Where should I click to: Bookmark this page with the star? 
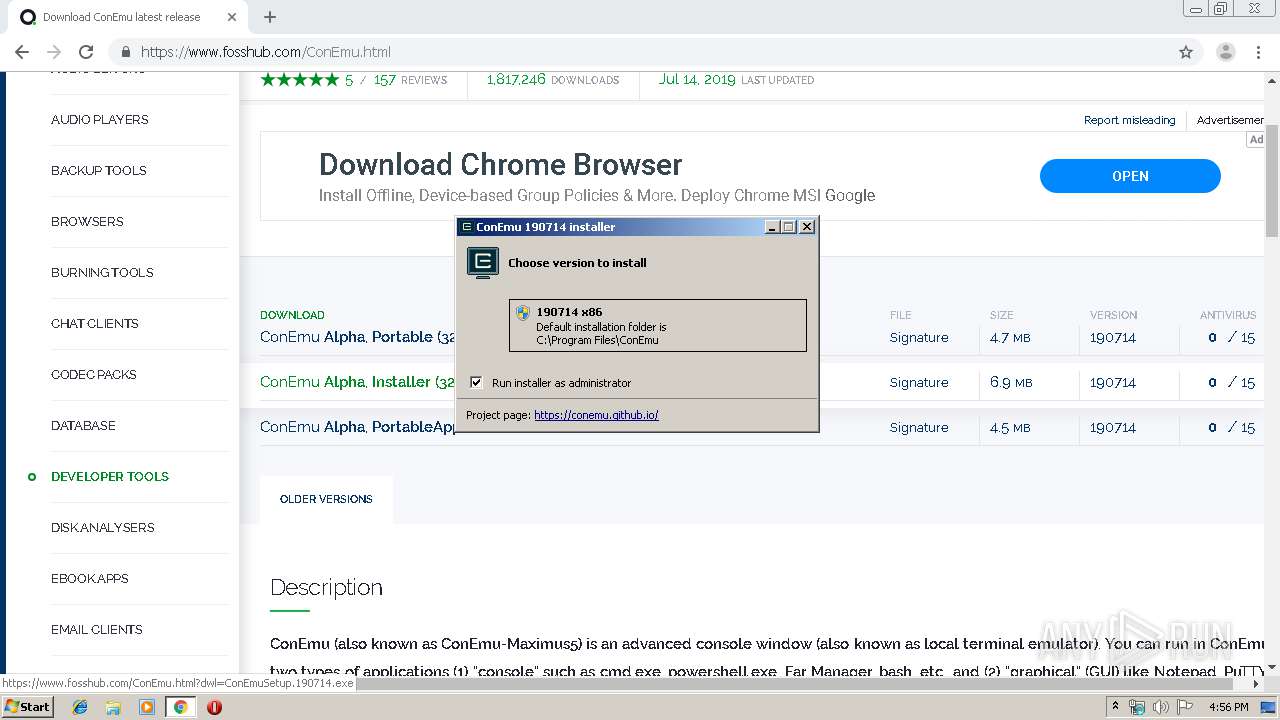pyautogui.click(x=1186, y=52)
